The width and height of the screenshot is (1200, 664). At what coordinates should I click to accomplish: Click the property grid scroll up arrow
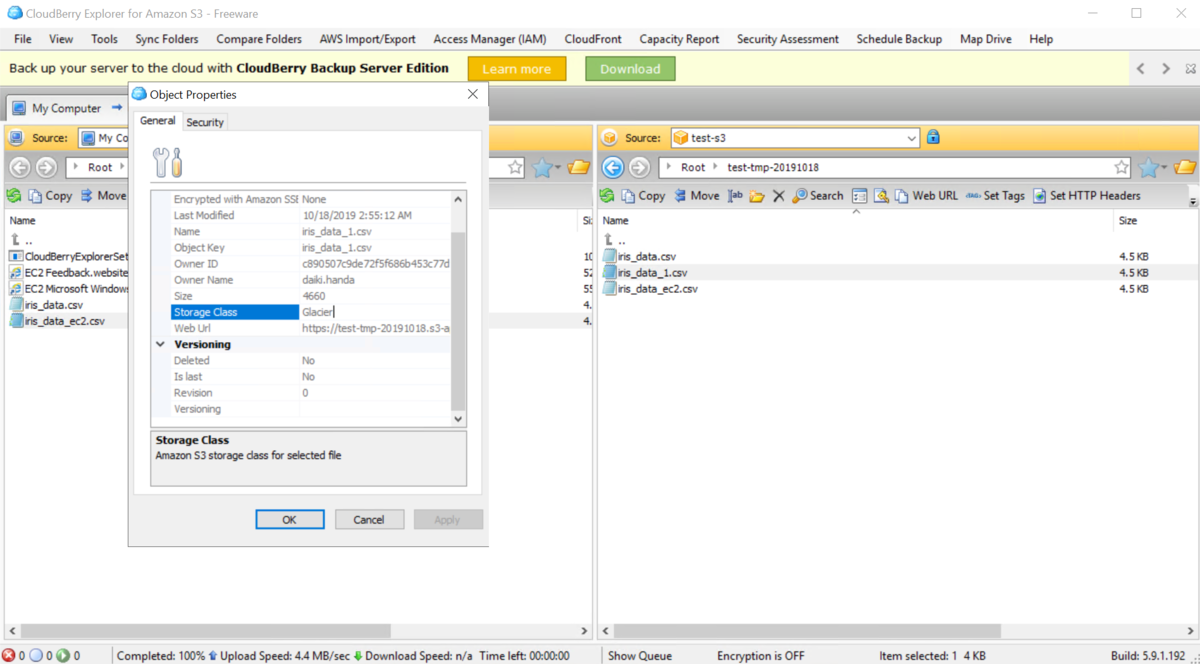coord(458,199)
